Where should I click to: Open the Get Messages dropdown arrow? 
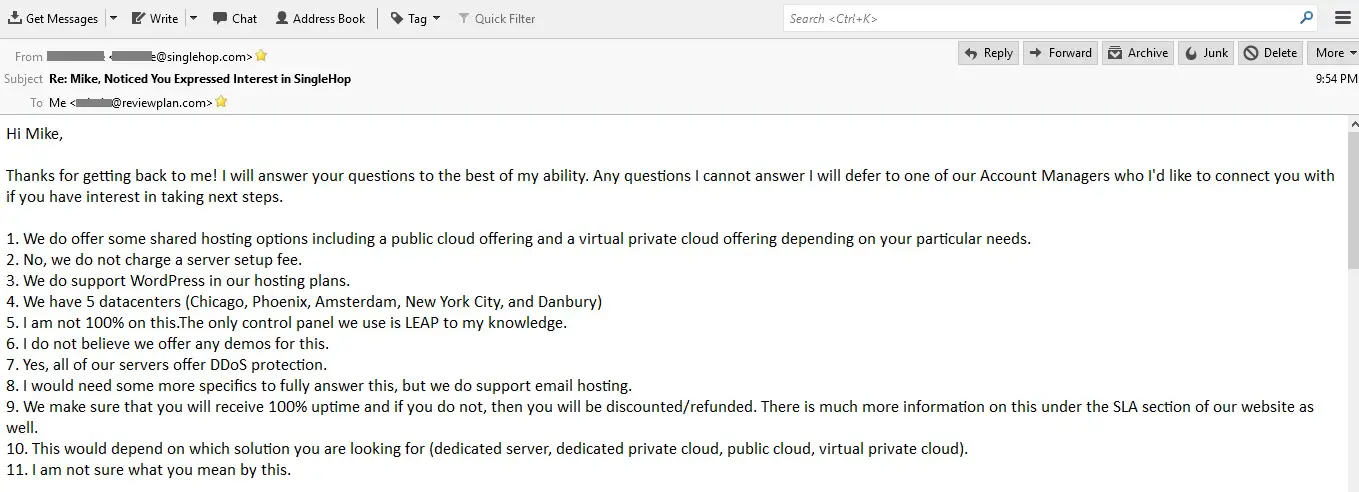[x=112, y=18]
